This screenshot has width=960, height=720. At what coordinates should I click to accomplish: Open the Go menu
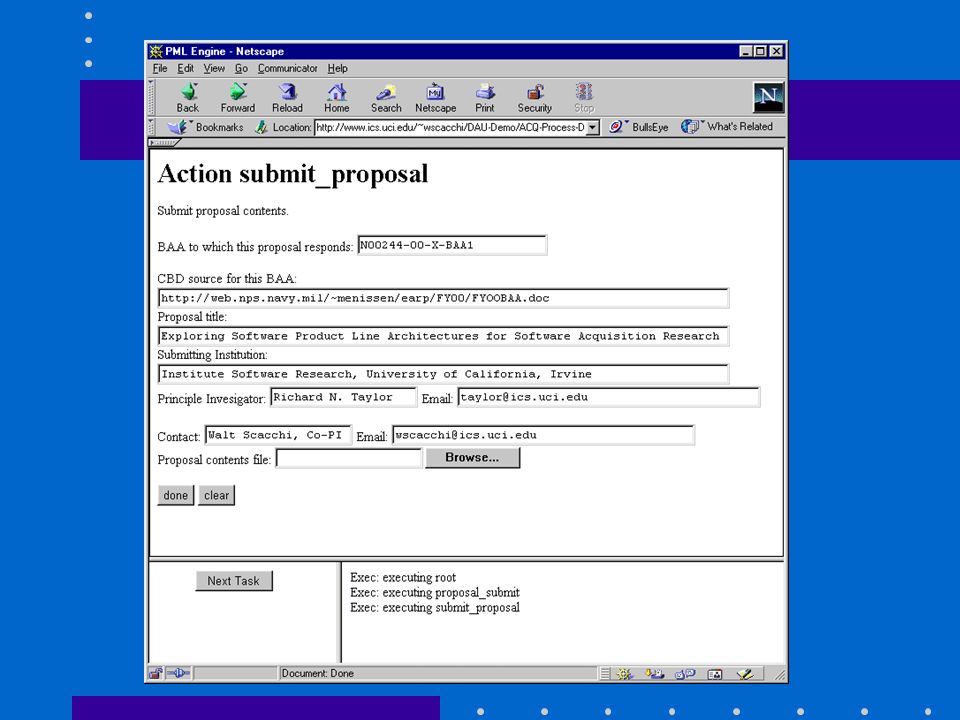click(x=241, y=69)
